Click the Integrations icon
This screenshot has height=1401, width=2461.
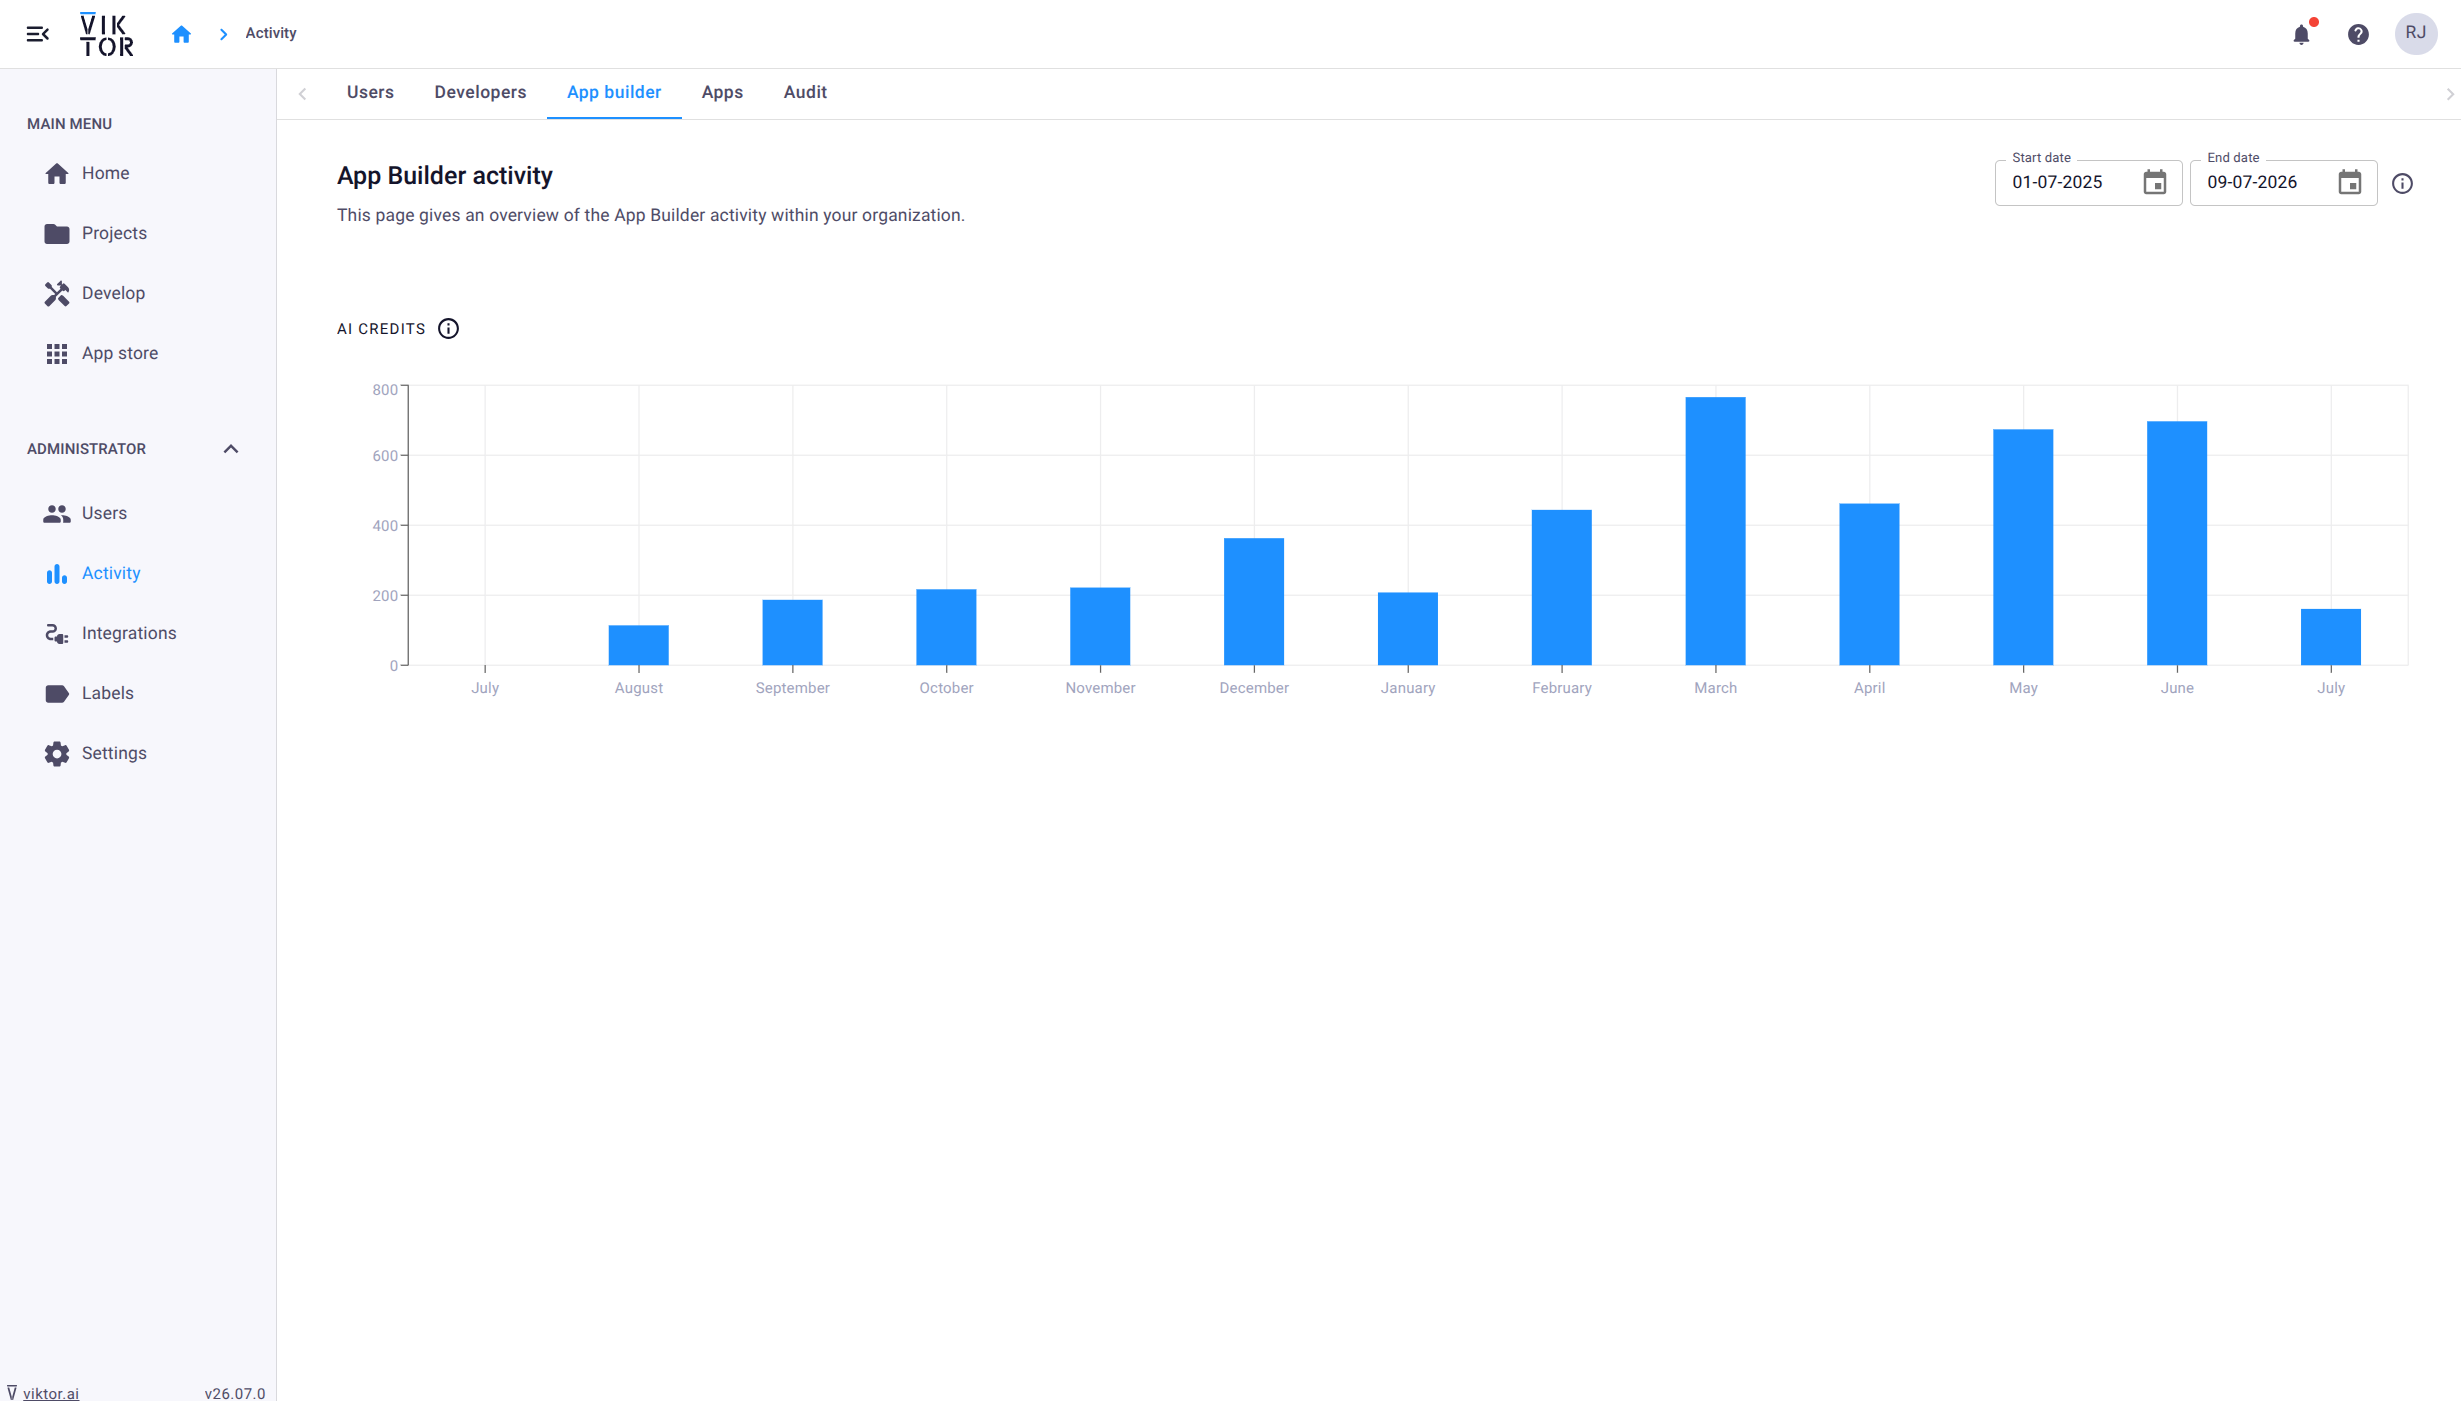click(x=57, y=633)
